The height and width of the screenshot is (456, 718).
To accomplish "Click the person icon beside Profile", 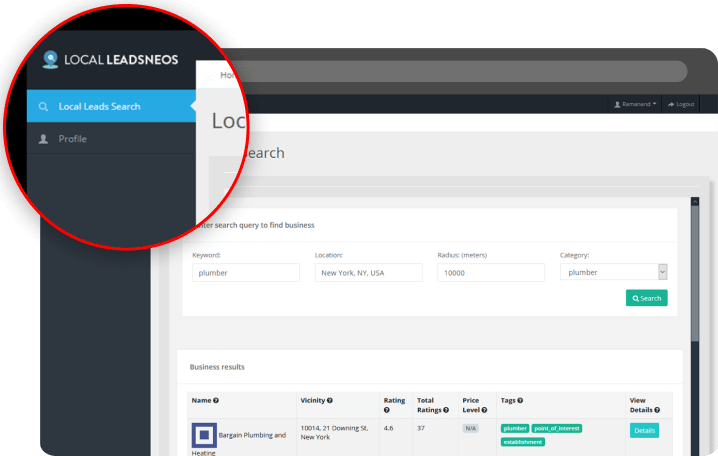I will pos(44,139).
